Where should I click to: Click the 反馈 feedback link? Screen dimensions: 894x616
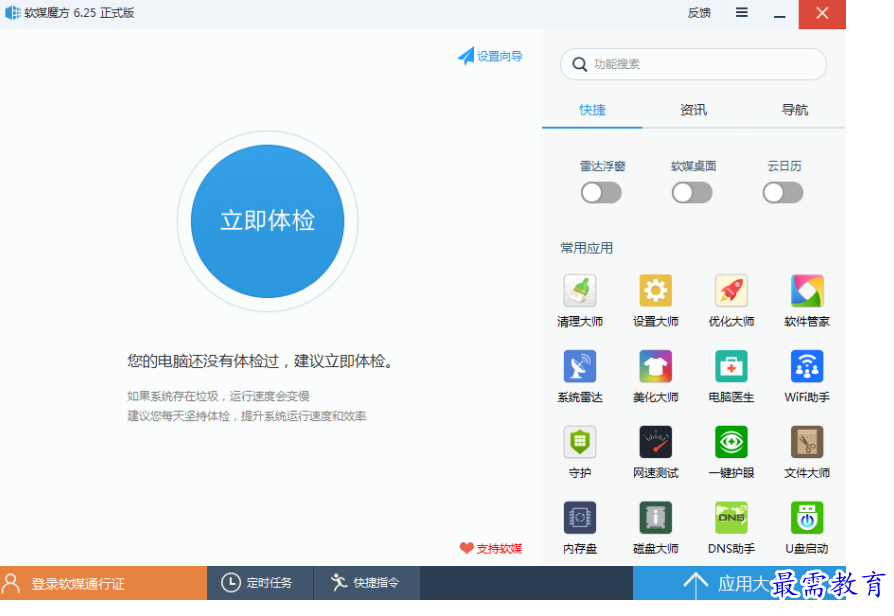coord(699,13)
